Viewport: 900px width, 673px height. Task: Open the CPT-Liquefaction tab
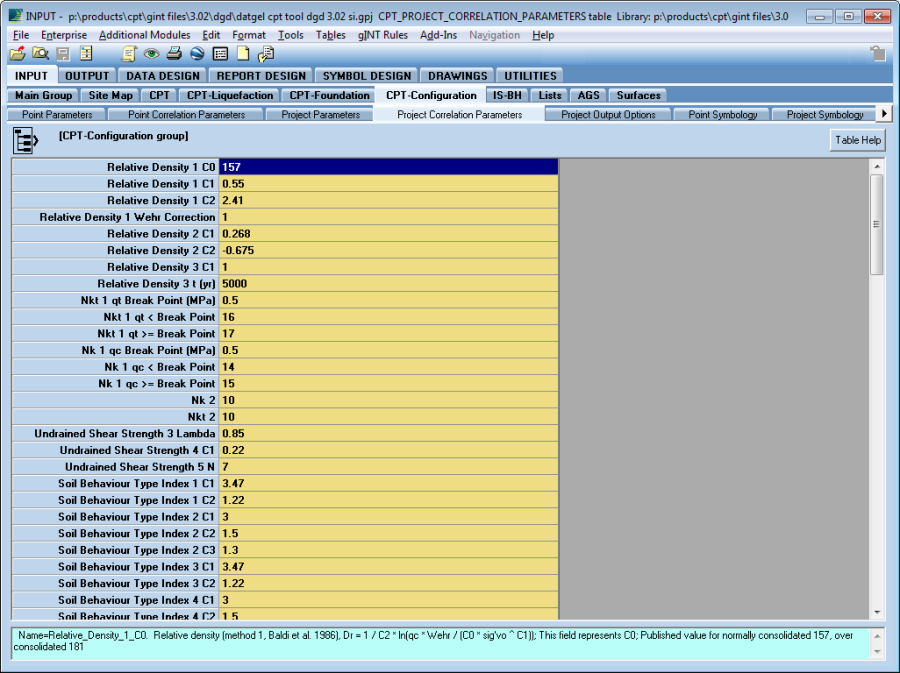[229, 95]
